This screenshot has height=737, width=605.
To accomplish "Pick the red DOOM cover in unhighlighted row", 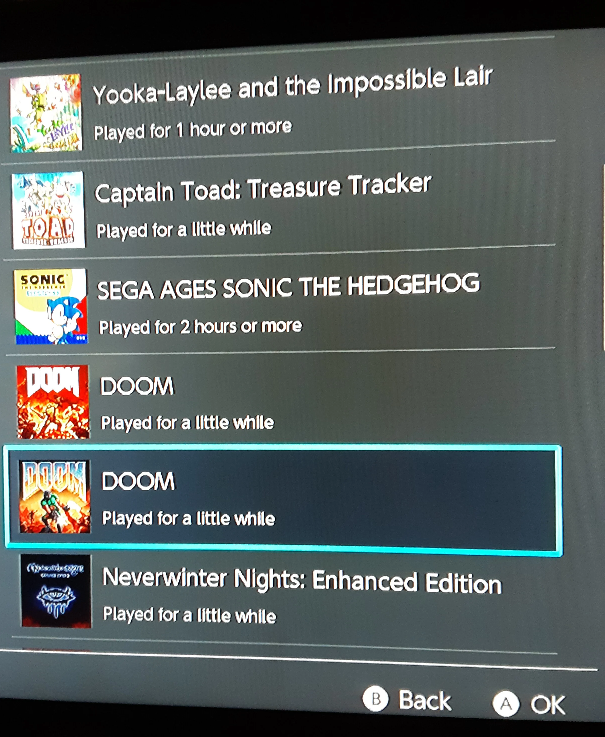I will coord(53,402).
